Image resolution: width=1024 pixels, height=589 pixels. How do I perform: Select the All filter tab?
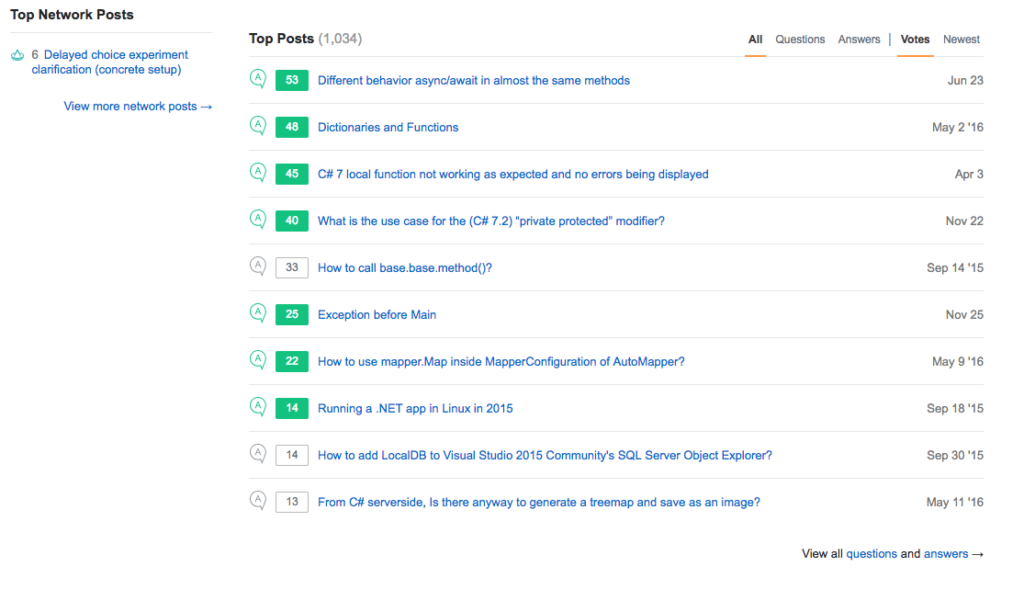[x=755, y=40]
